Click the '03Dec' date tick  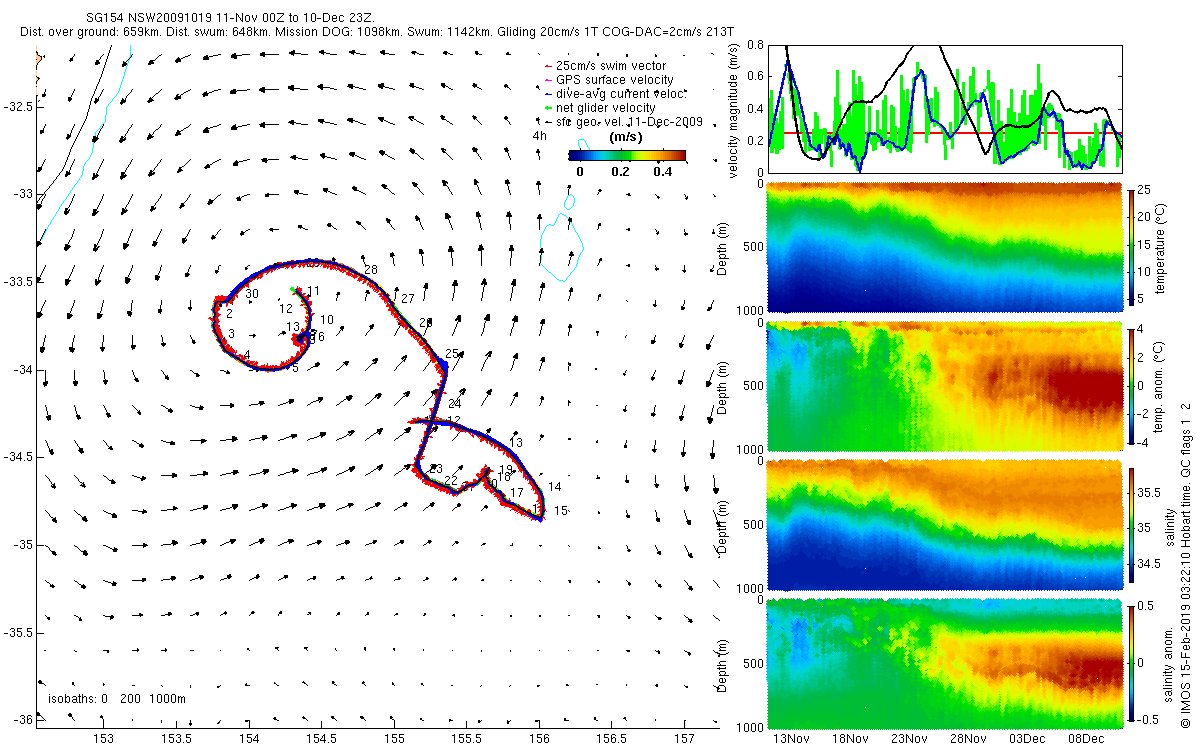coord(1027,739)
